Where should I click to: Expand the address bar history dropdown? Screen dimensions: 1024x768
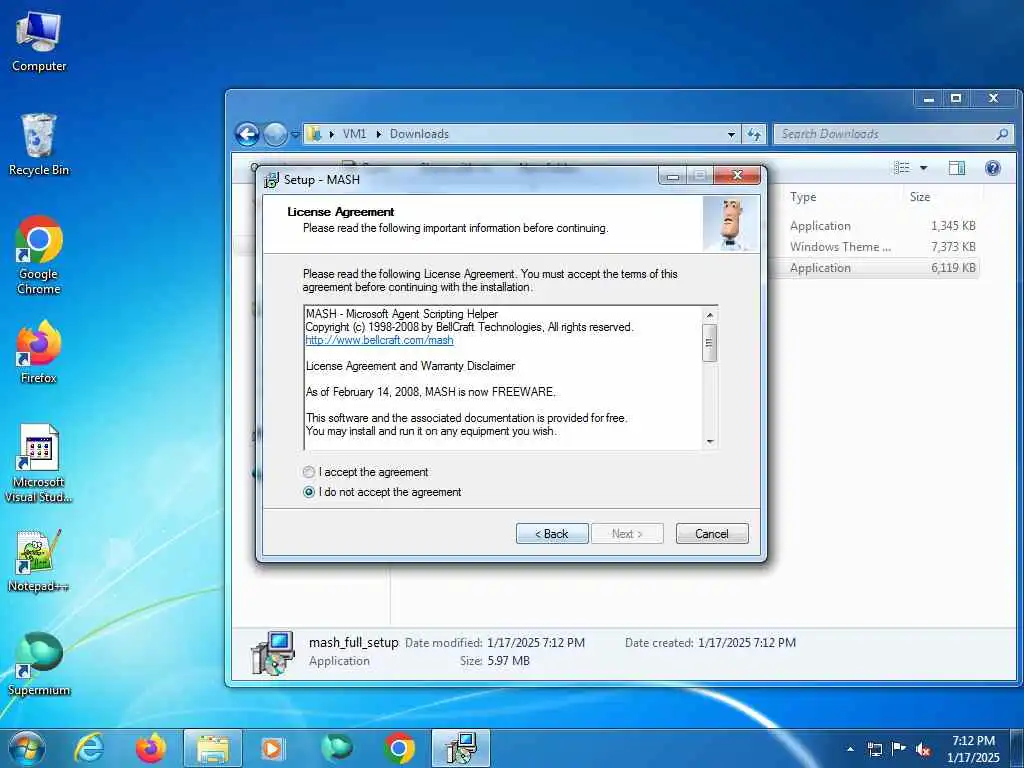[731, 135]
